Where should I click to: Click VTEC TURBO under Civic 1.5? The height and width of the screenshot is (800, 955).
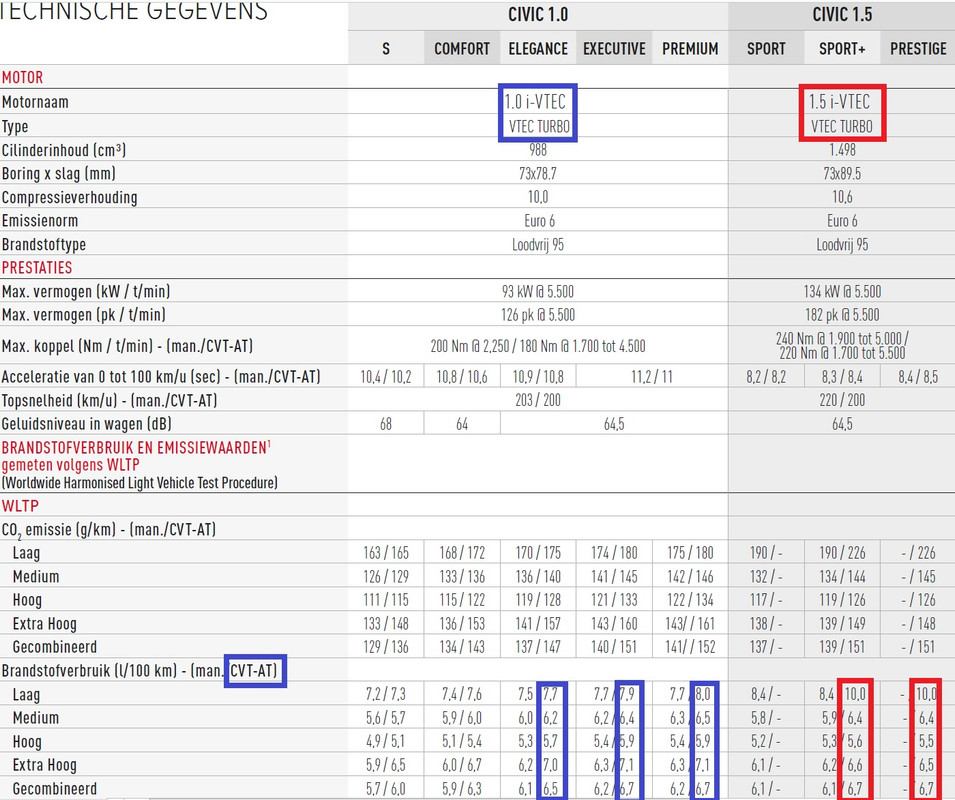point(842,126)
